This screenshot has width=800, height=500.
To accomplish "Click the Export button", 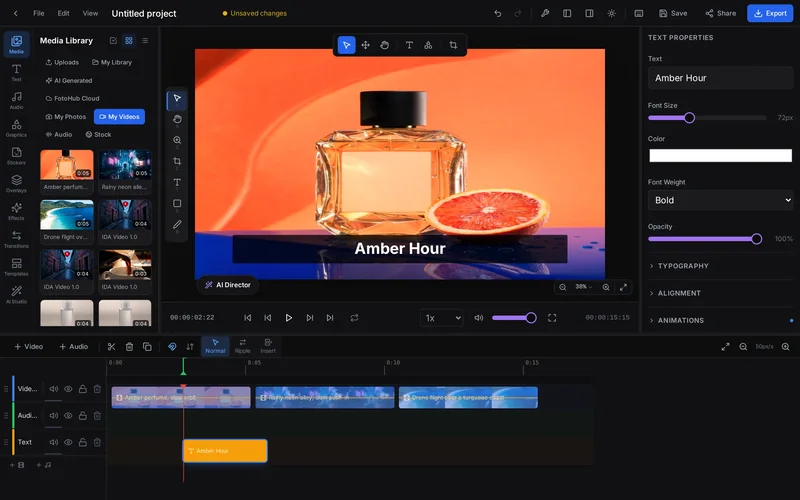I will point(770,13).
